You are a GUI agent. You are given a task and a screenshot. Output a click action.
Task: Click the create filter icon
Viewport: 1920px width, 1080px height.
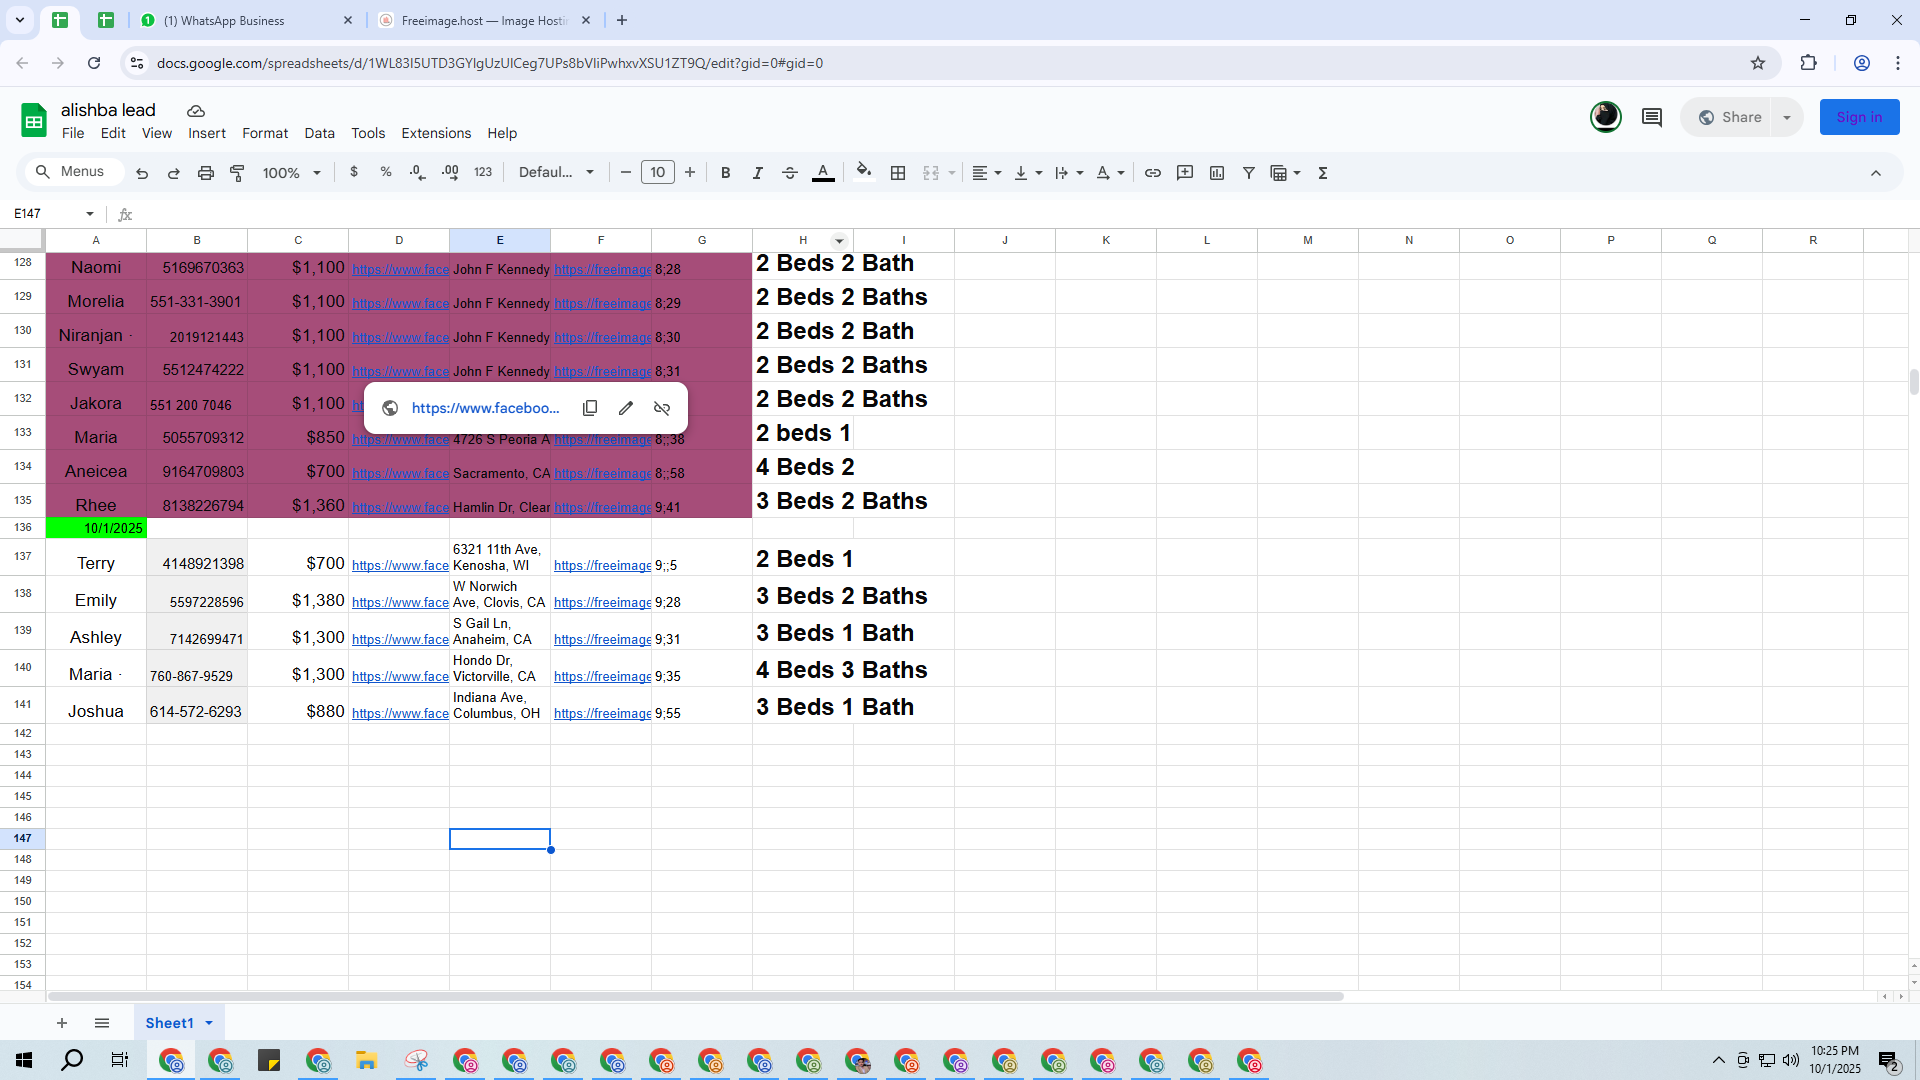(1249, 173)
